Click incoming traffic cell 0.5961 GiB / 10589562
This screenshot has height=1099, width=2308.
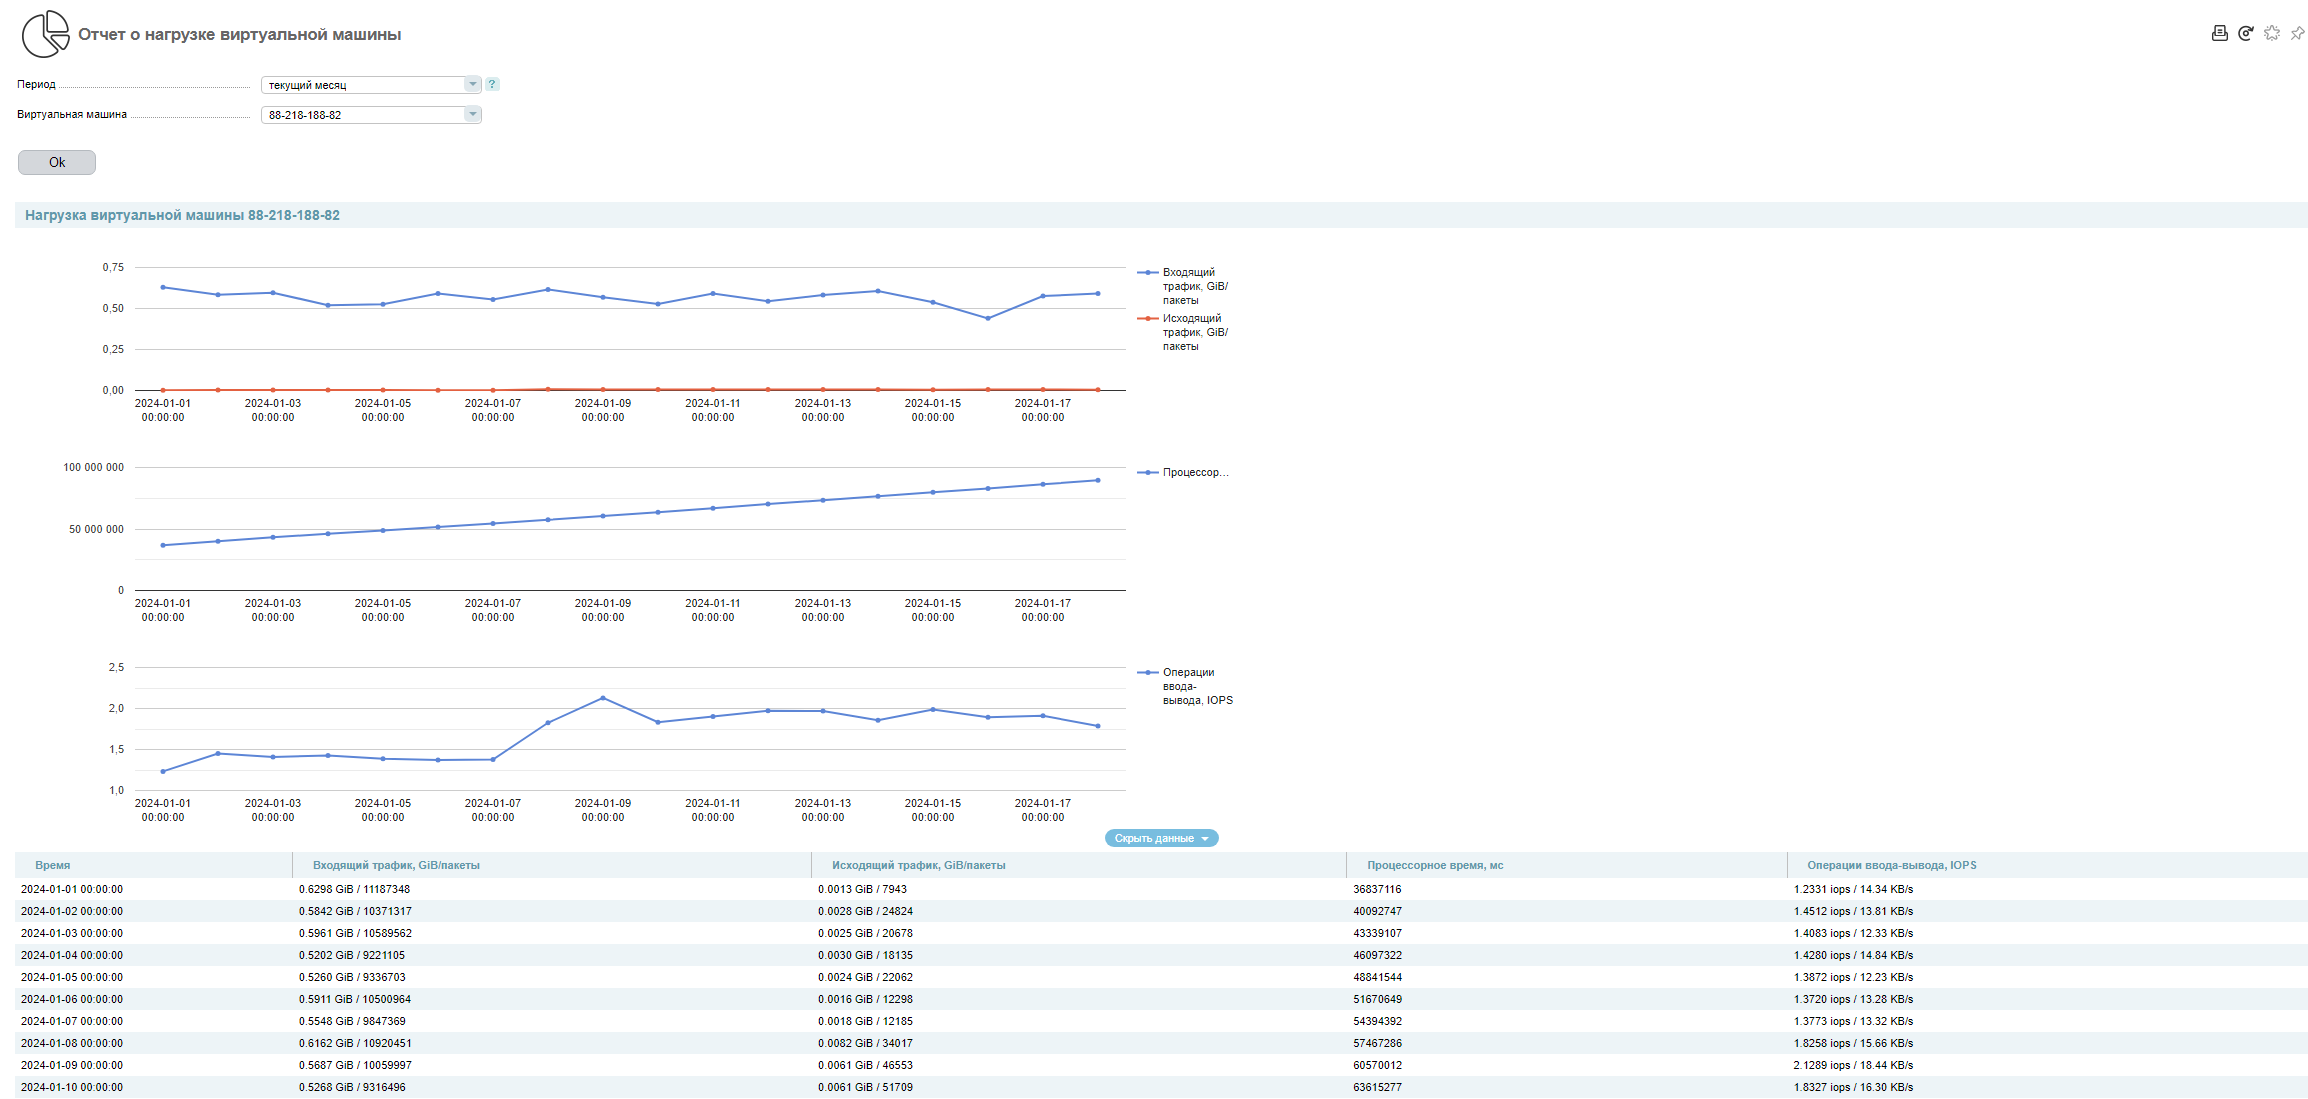click(x=355, y=933)
